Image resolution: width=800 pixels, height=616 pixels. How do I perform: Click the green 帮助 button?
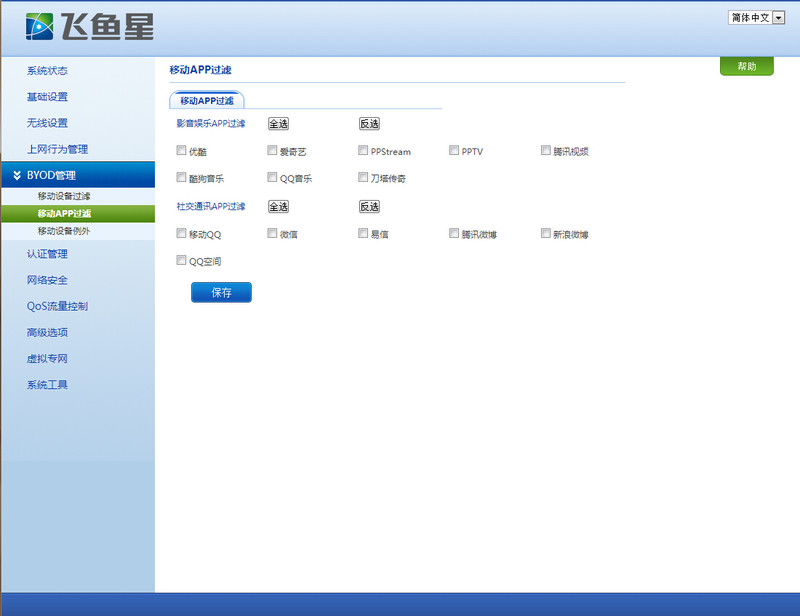[x=746, y=66]
